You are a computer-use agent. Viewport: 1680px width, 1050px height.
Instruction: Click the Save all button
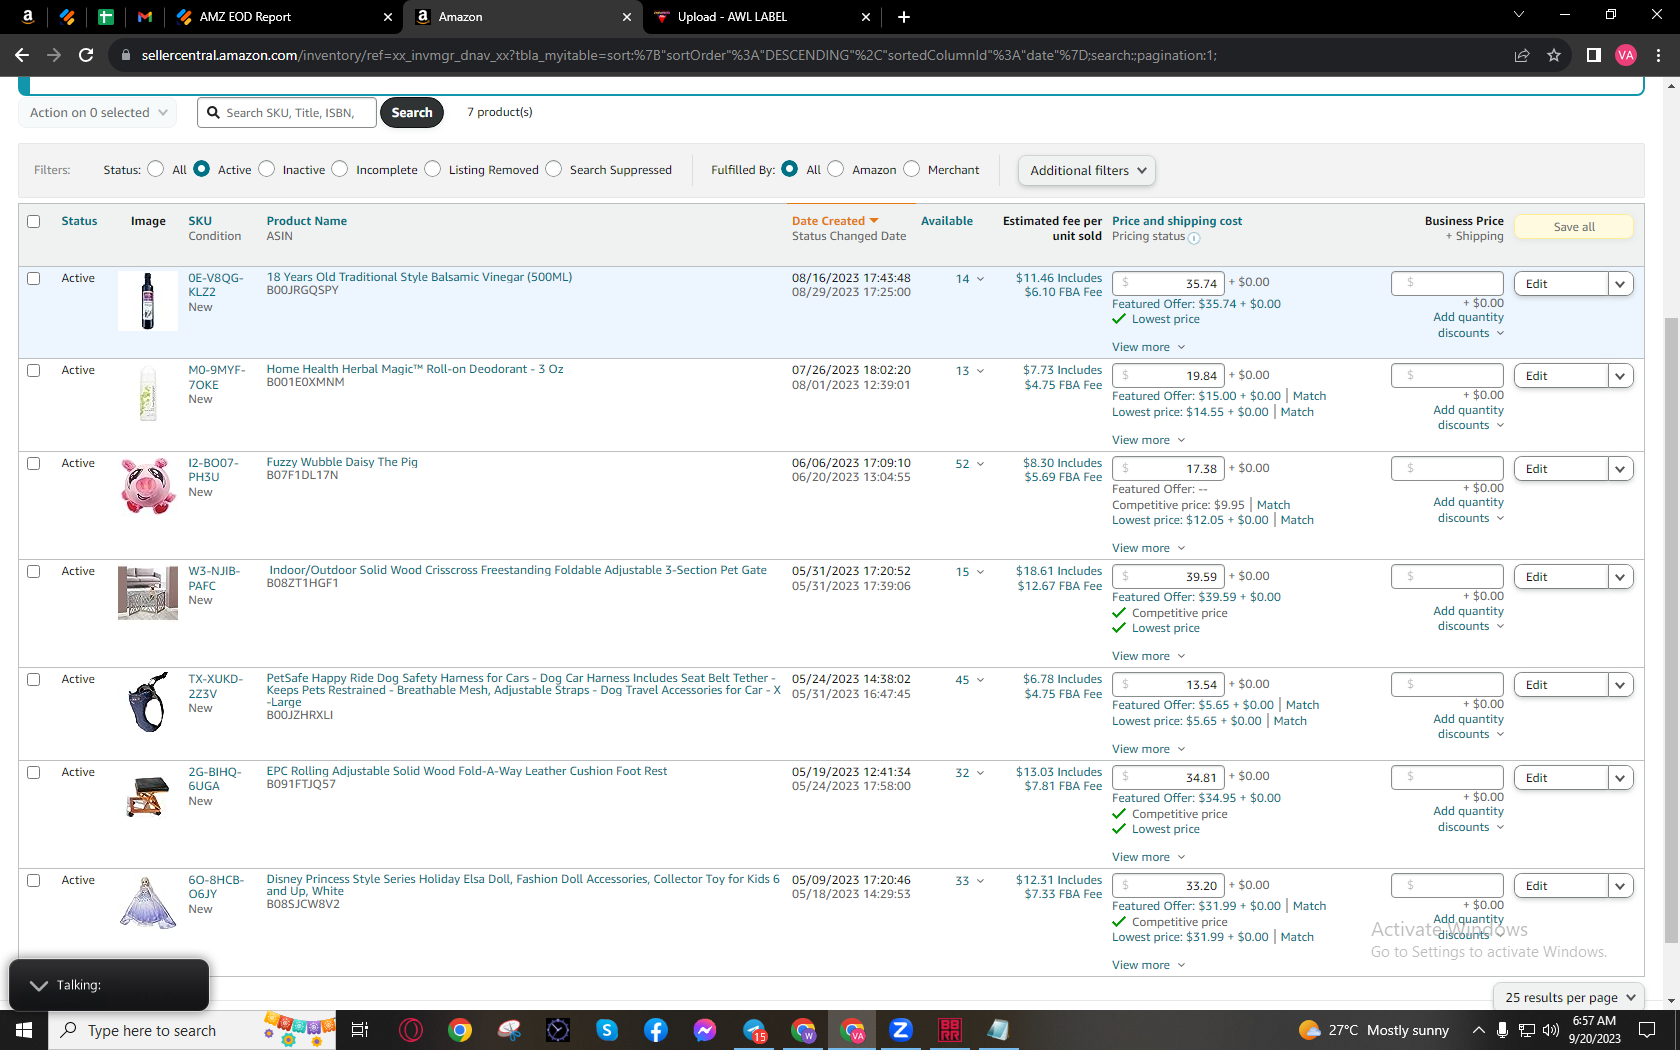tap(1574, 227)
